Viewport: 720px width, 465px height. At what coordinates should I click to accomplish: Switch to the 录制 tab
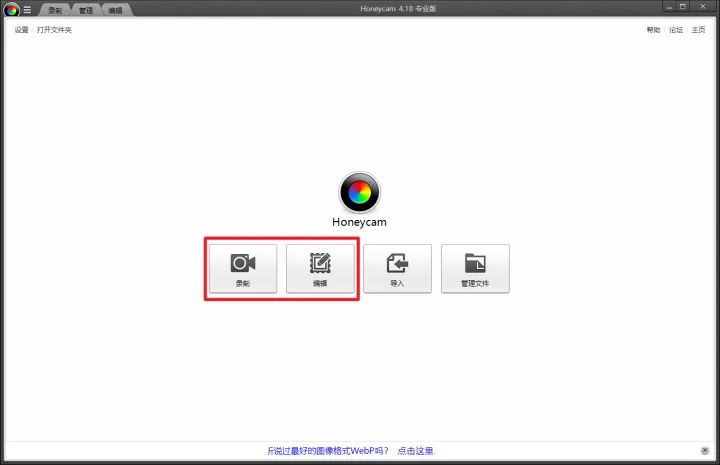[x=55, y=10]
